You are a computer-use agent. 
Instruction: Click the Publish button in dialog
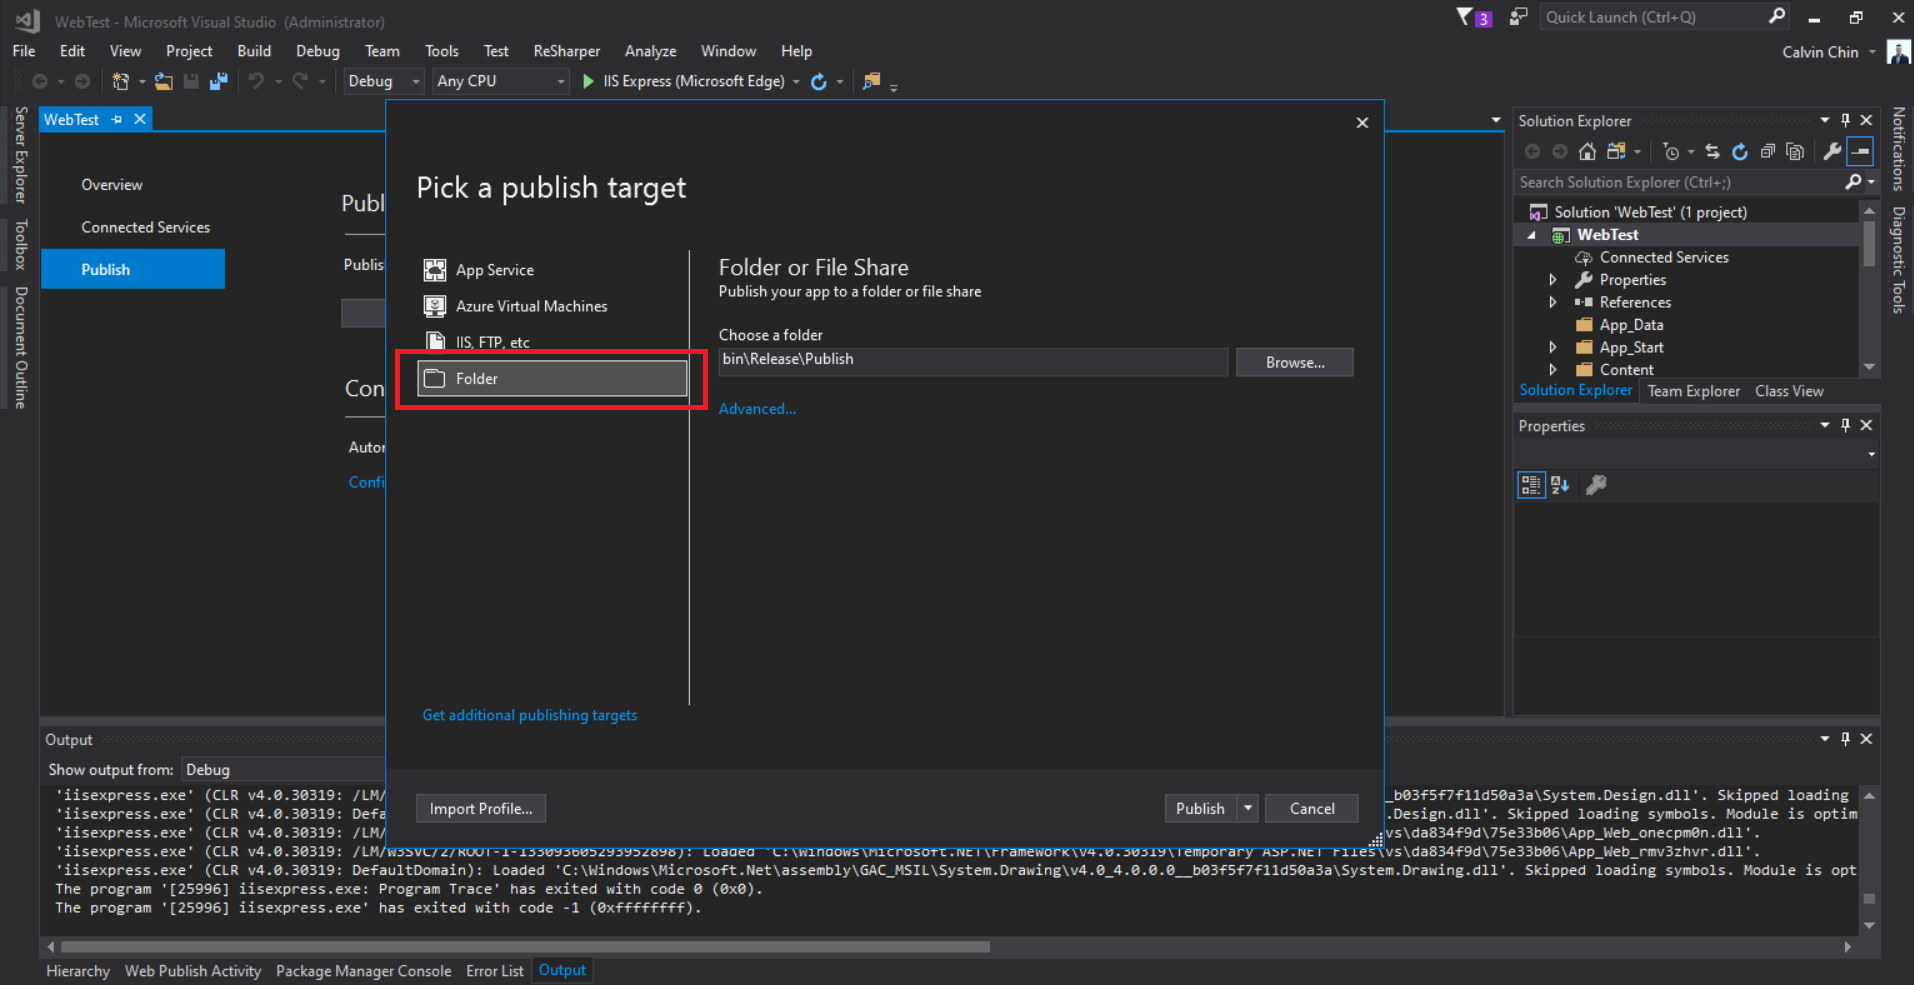coord(1200,808)
